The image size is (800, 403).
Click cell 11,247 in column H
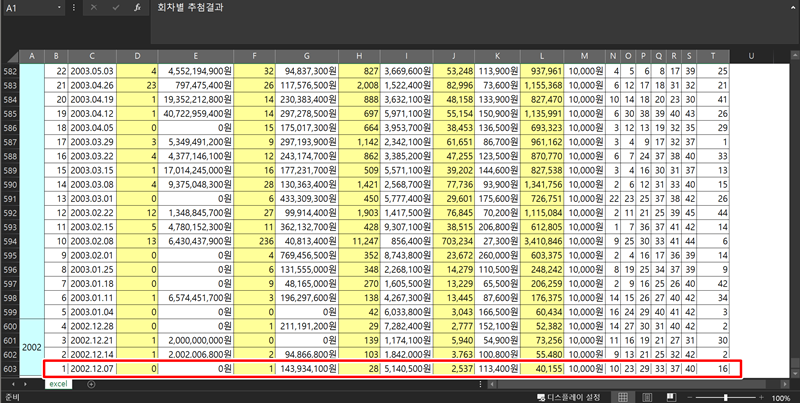tap(359, 241)
